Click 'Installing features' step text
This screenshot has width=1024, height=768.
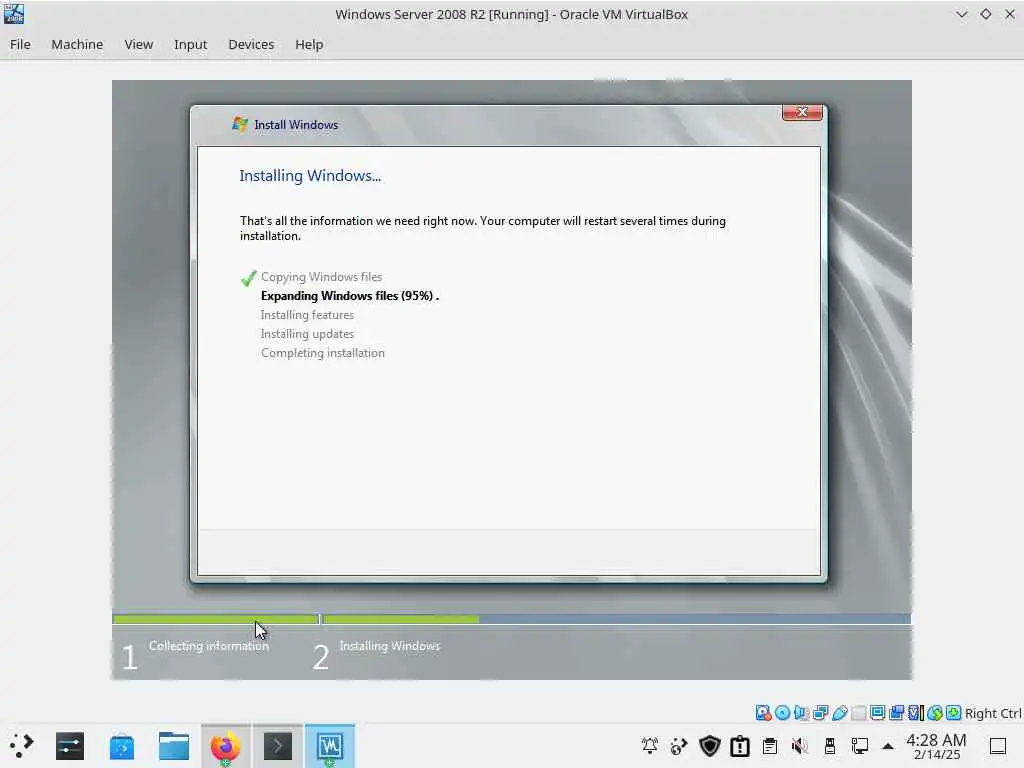point(307,315)
